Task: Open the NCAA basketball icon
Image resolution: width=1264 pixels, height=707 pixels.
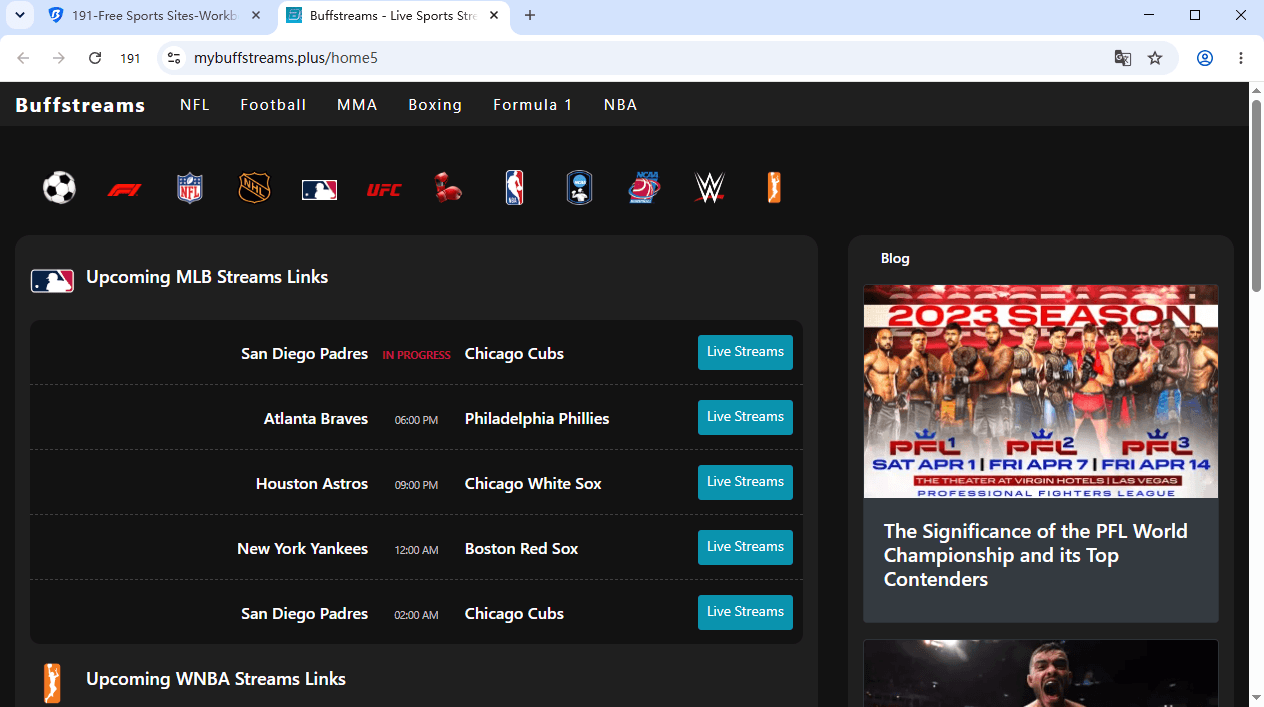Action: tap(645, 188)
